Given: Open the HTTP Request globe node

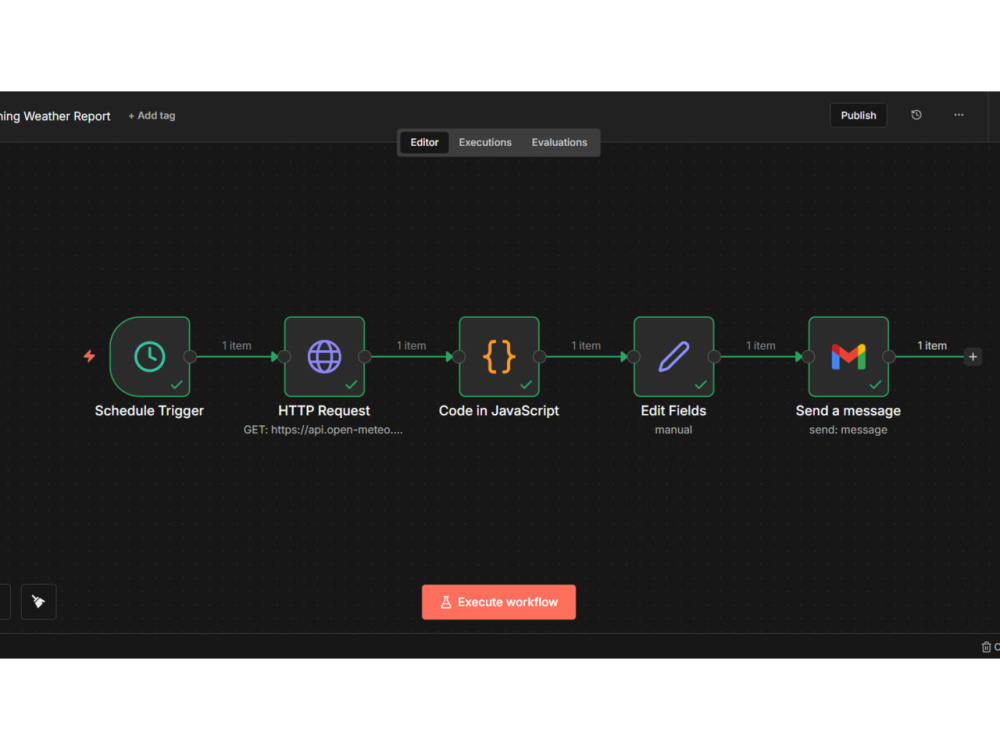Looking at the screenshot, I should (325, 357).
